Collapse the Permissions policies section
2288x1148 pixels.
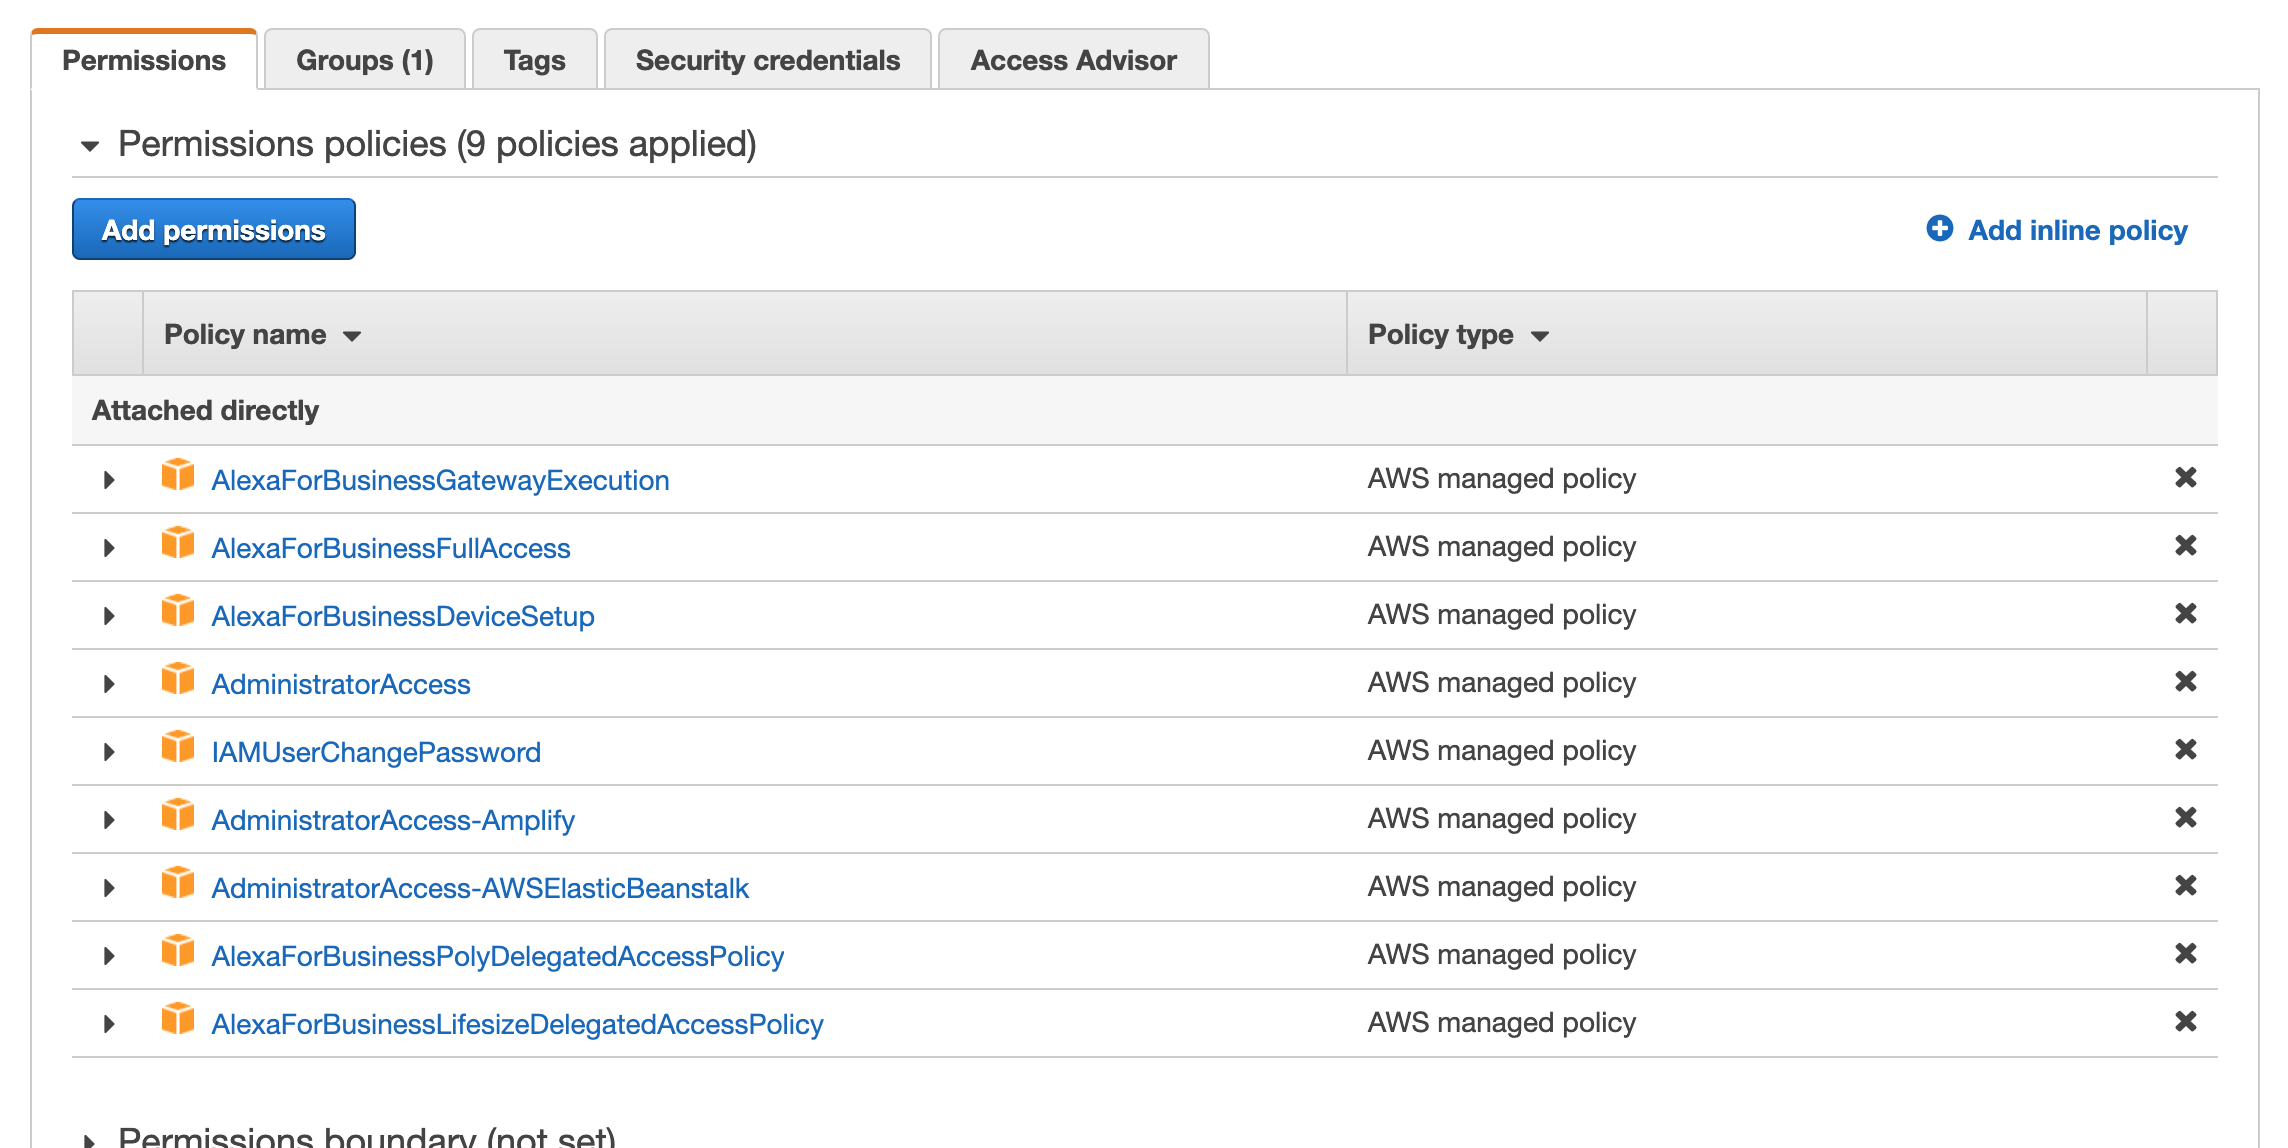[x=90, y=146]
